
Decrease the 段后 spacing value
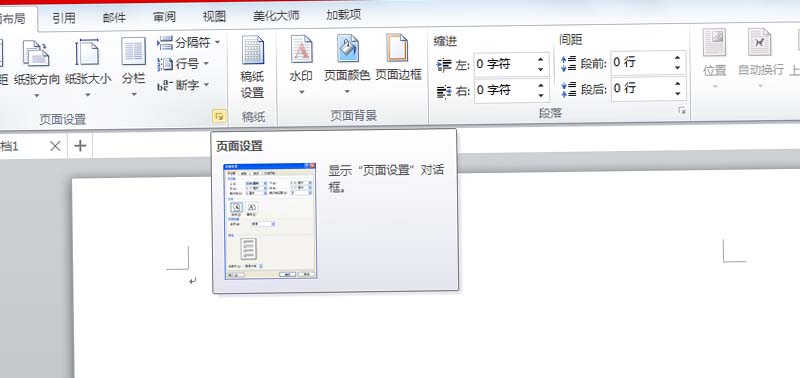click(x=677, y=94)
